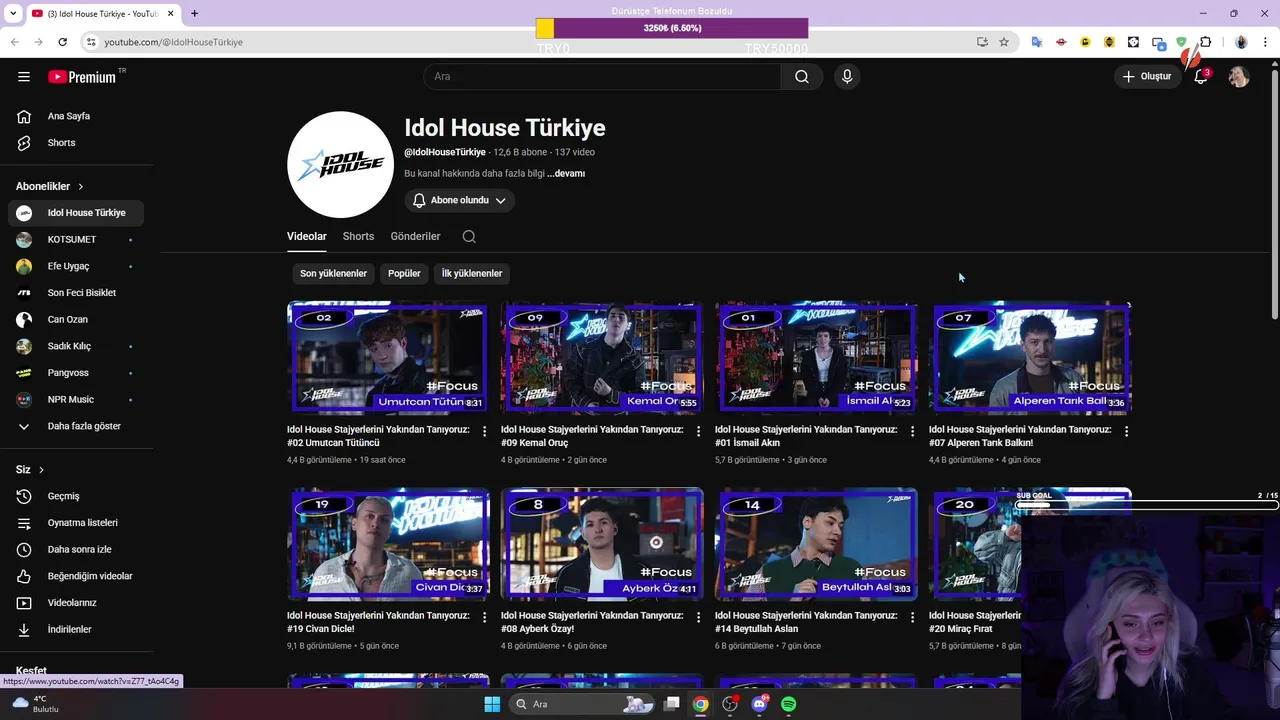This screenshot has height=720, width=1280.
Task: Open a new browser tab
Action: click(194, 13)
